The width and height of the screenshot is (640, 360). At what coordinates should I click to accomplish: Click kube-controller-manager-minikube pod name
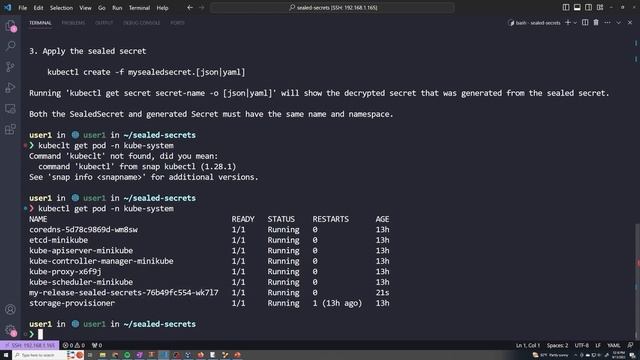point(101,261)
